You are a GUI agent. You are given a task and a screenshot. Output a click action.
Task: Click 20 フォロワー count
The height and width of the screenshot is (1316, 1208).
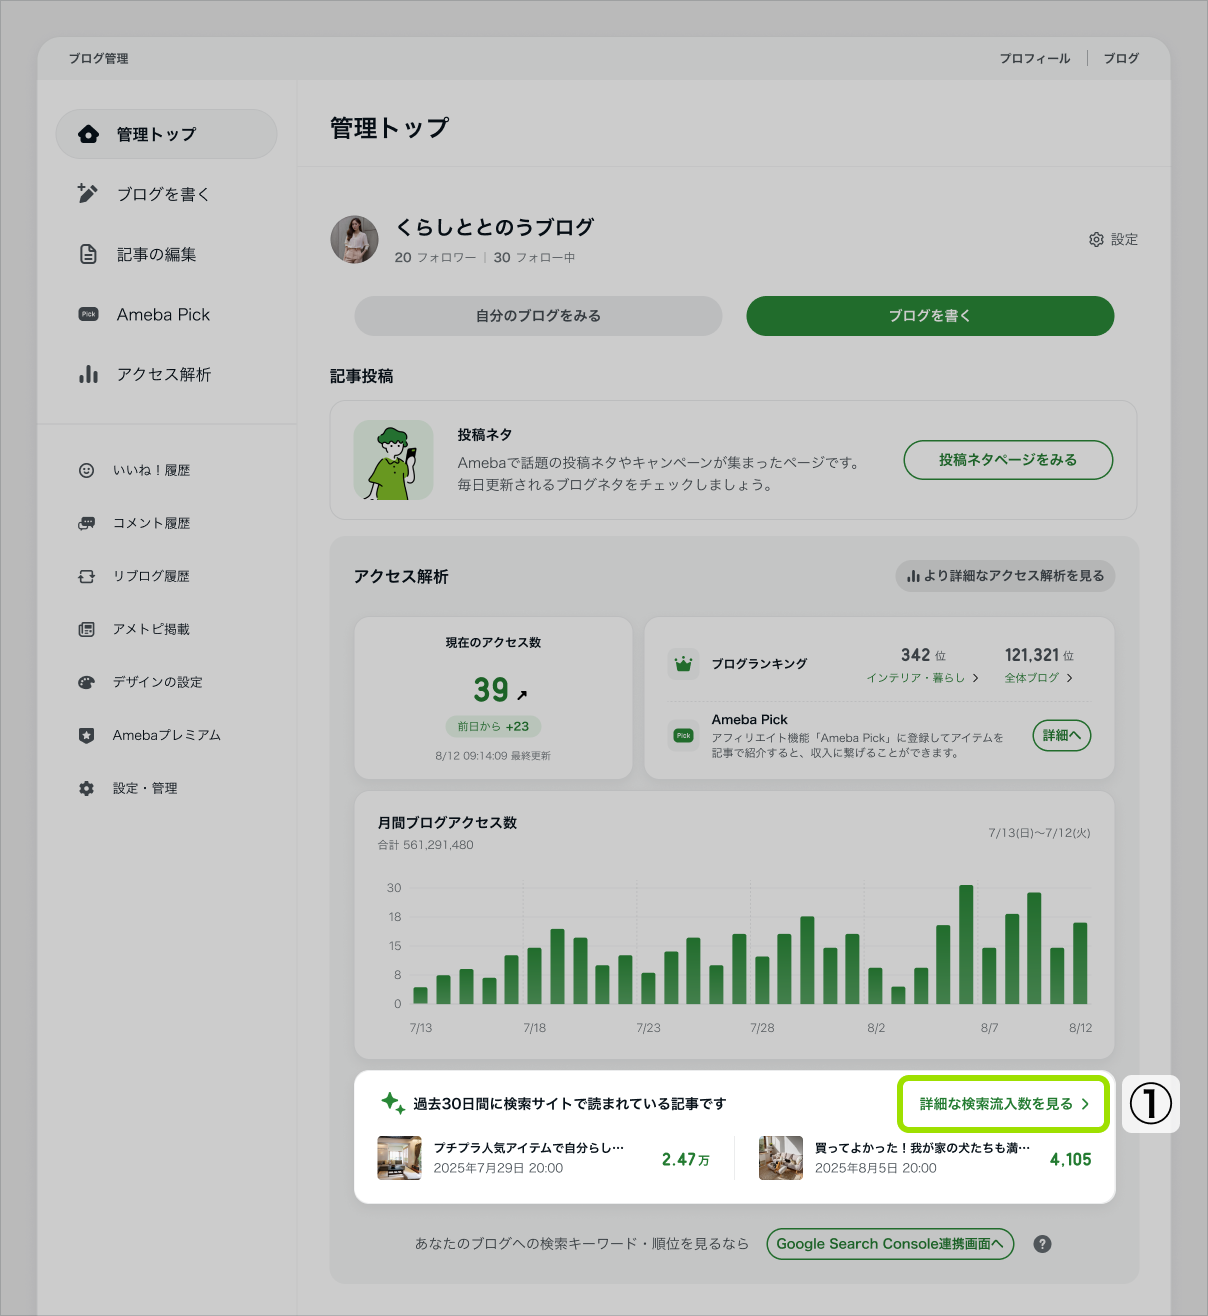(435, 257)
